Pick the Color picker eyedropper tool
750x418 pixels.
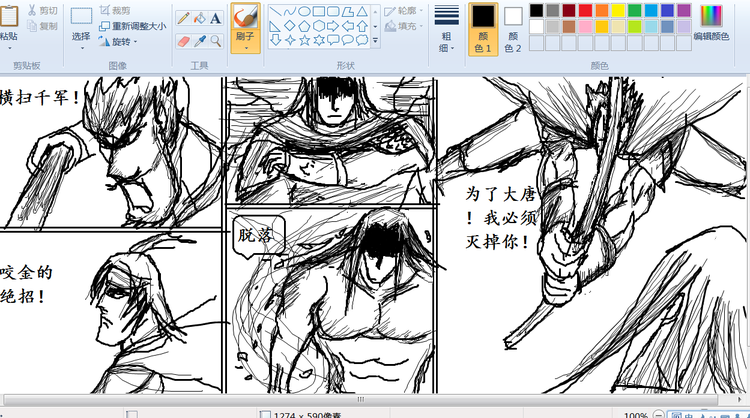click(x=199, y=40)
